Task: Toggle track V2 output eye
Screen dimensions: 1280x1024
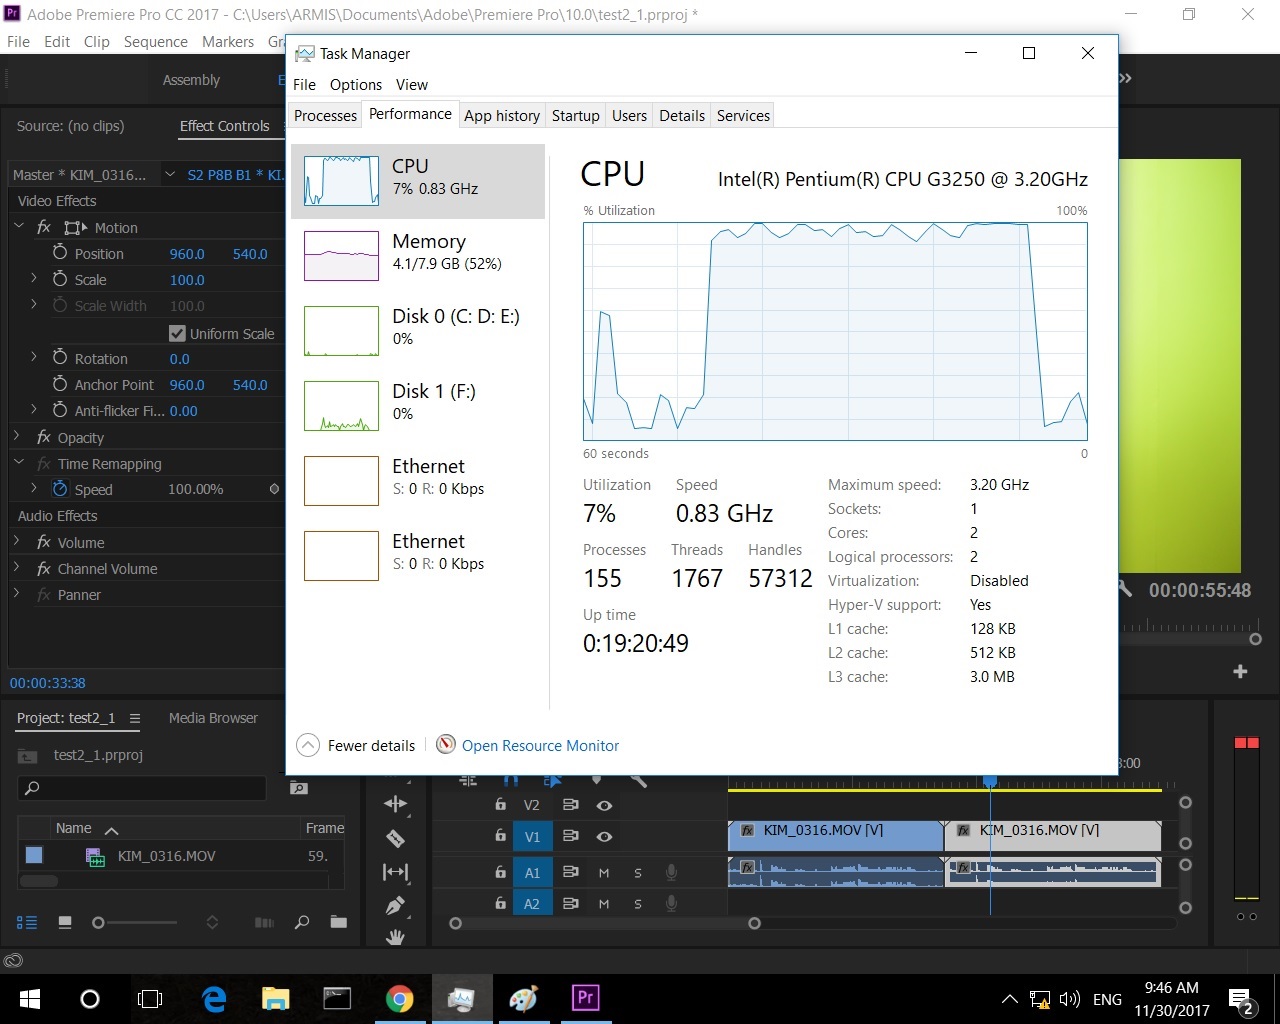Action: coord(604,805)
